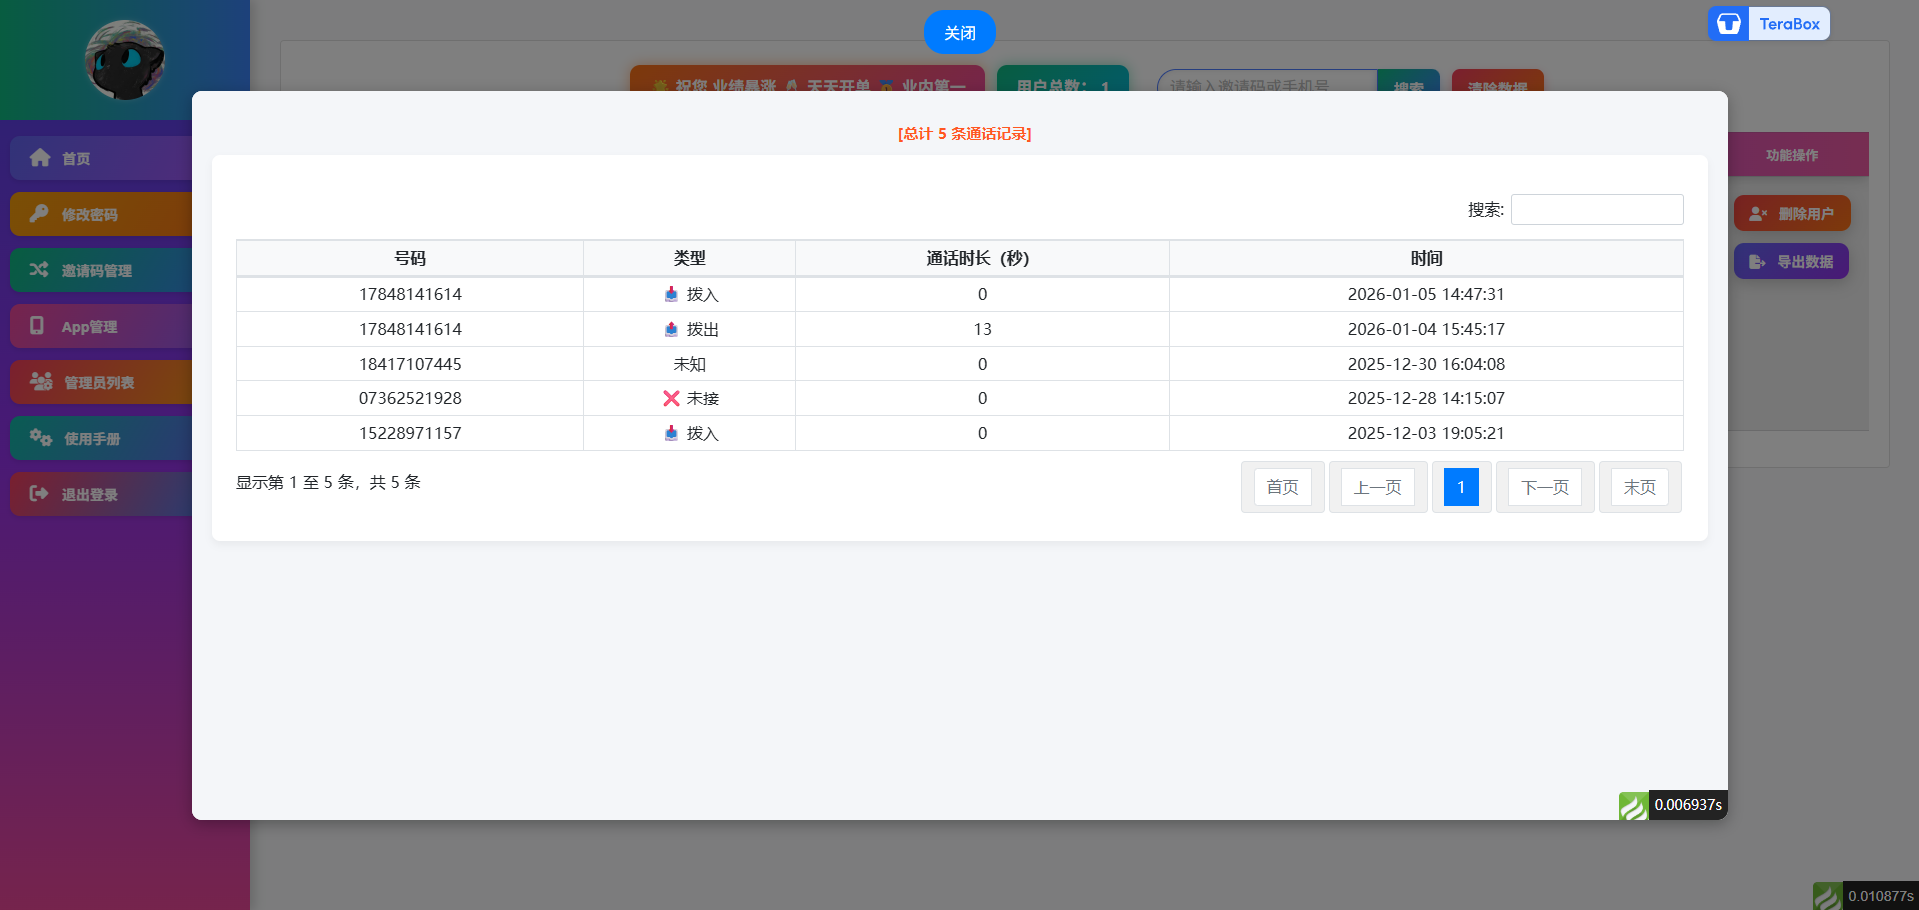Click the red X icon on the 未接 row
Screen dimensions: 1919x910
(x=670, y=398)
